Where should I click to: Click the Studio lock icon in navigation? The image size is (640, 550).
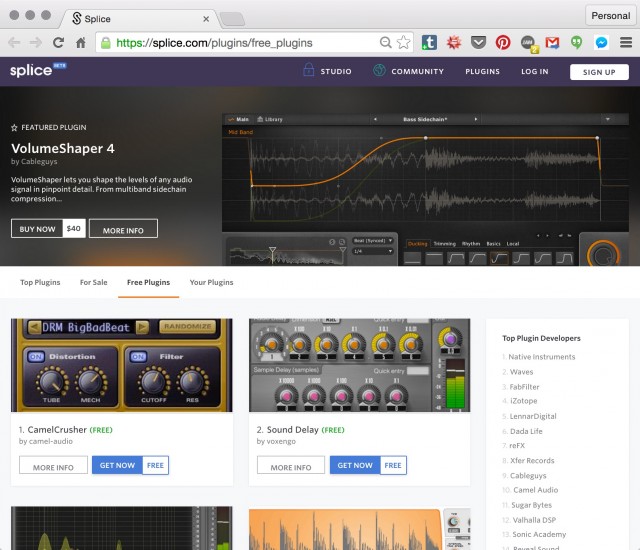(309, 71)
